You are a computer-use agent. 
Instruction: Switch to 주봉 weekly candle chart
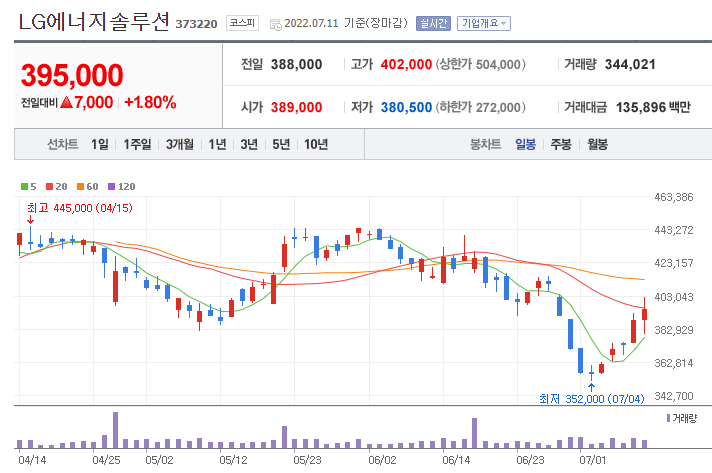[x=561, y=144]
